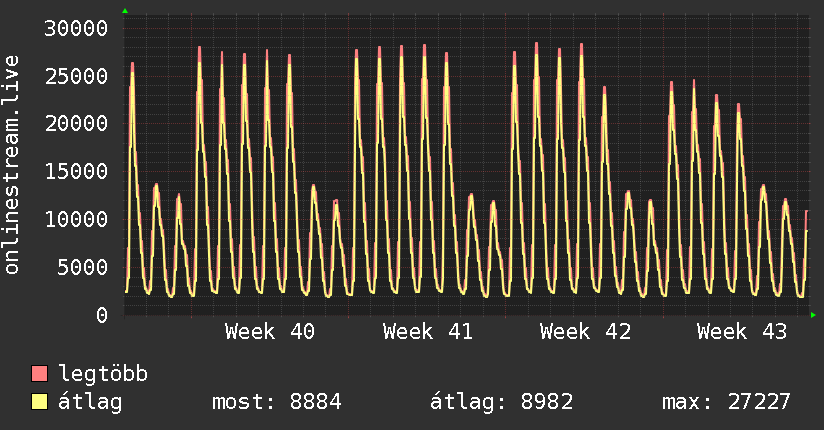Click the legtöbb legend label
The image size is (824, 430).
103,373
